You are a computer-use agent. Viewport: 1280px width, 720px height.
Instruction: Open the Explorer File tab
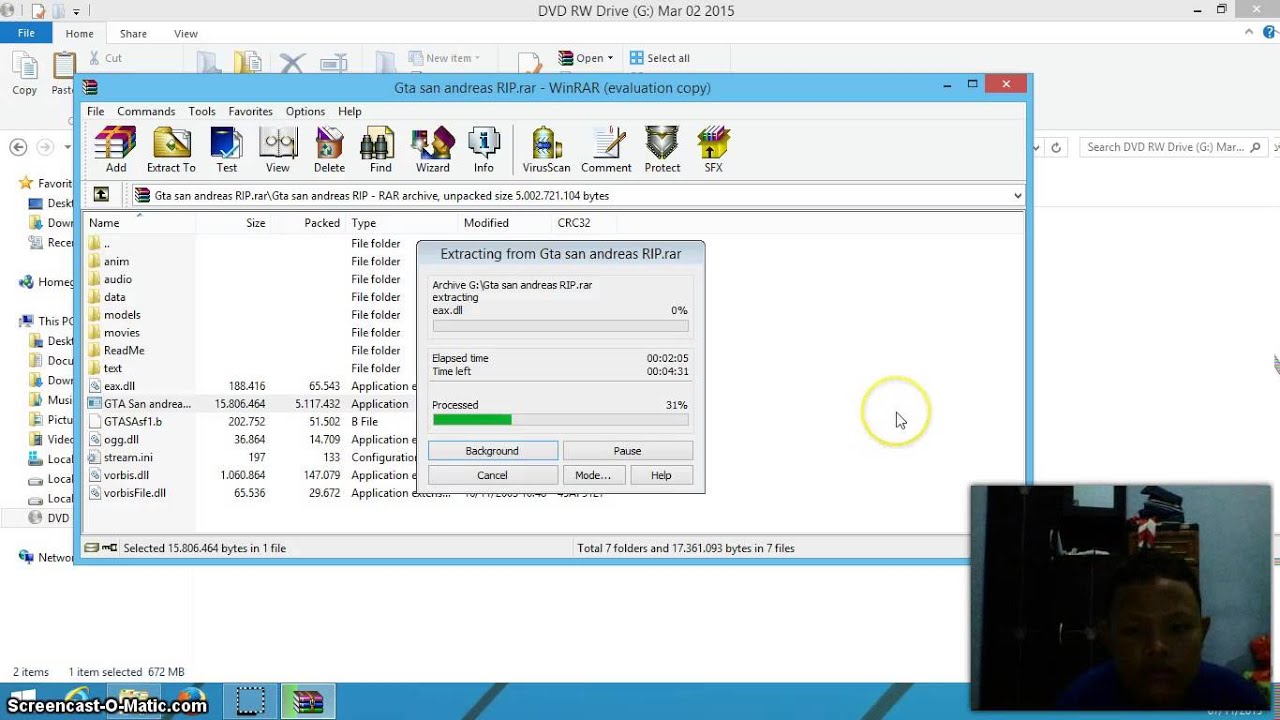26,33
